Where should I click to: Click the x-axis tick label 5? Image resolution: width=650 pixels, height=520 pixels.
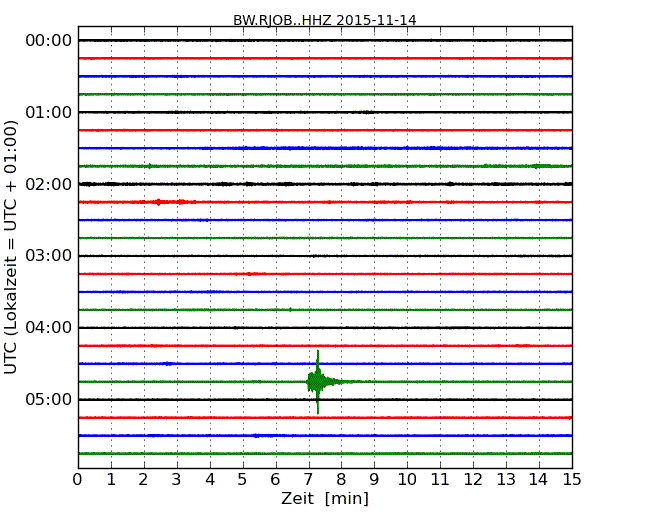tap(243, 480)
